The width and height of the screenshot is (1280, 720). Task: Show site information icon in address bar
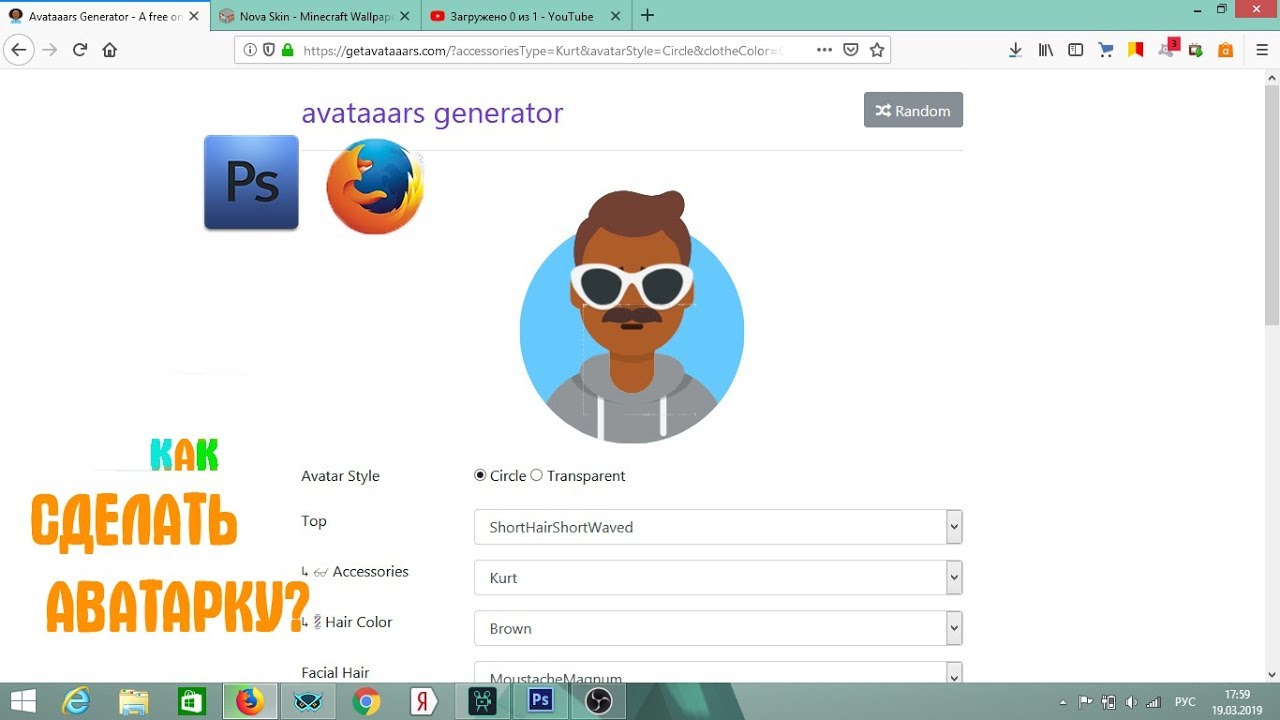click(x=250, y=50)
